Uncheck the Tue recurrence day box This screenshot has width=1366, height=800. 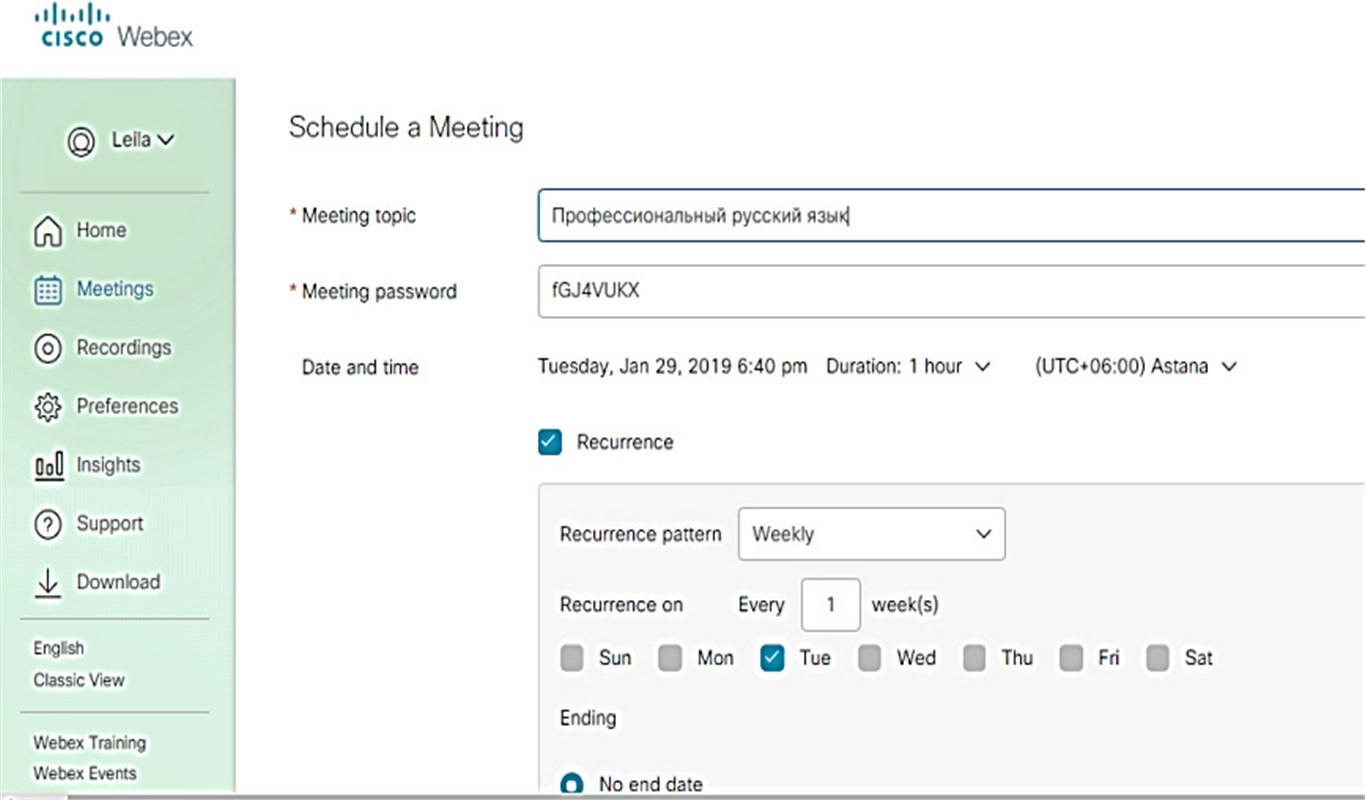(x=772, y=658)
